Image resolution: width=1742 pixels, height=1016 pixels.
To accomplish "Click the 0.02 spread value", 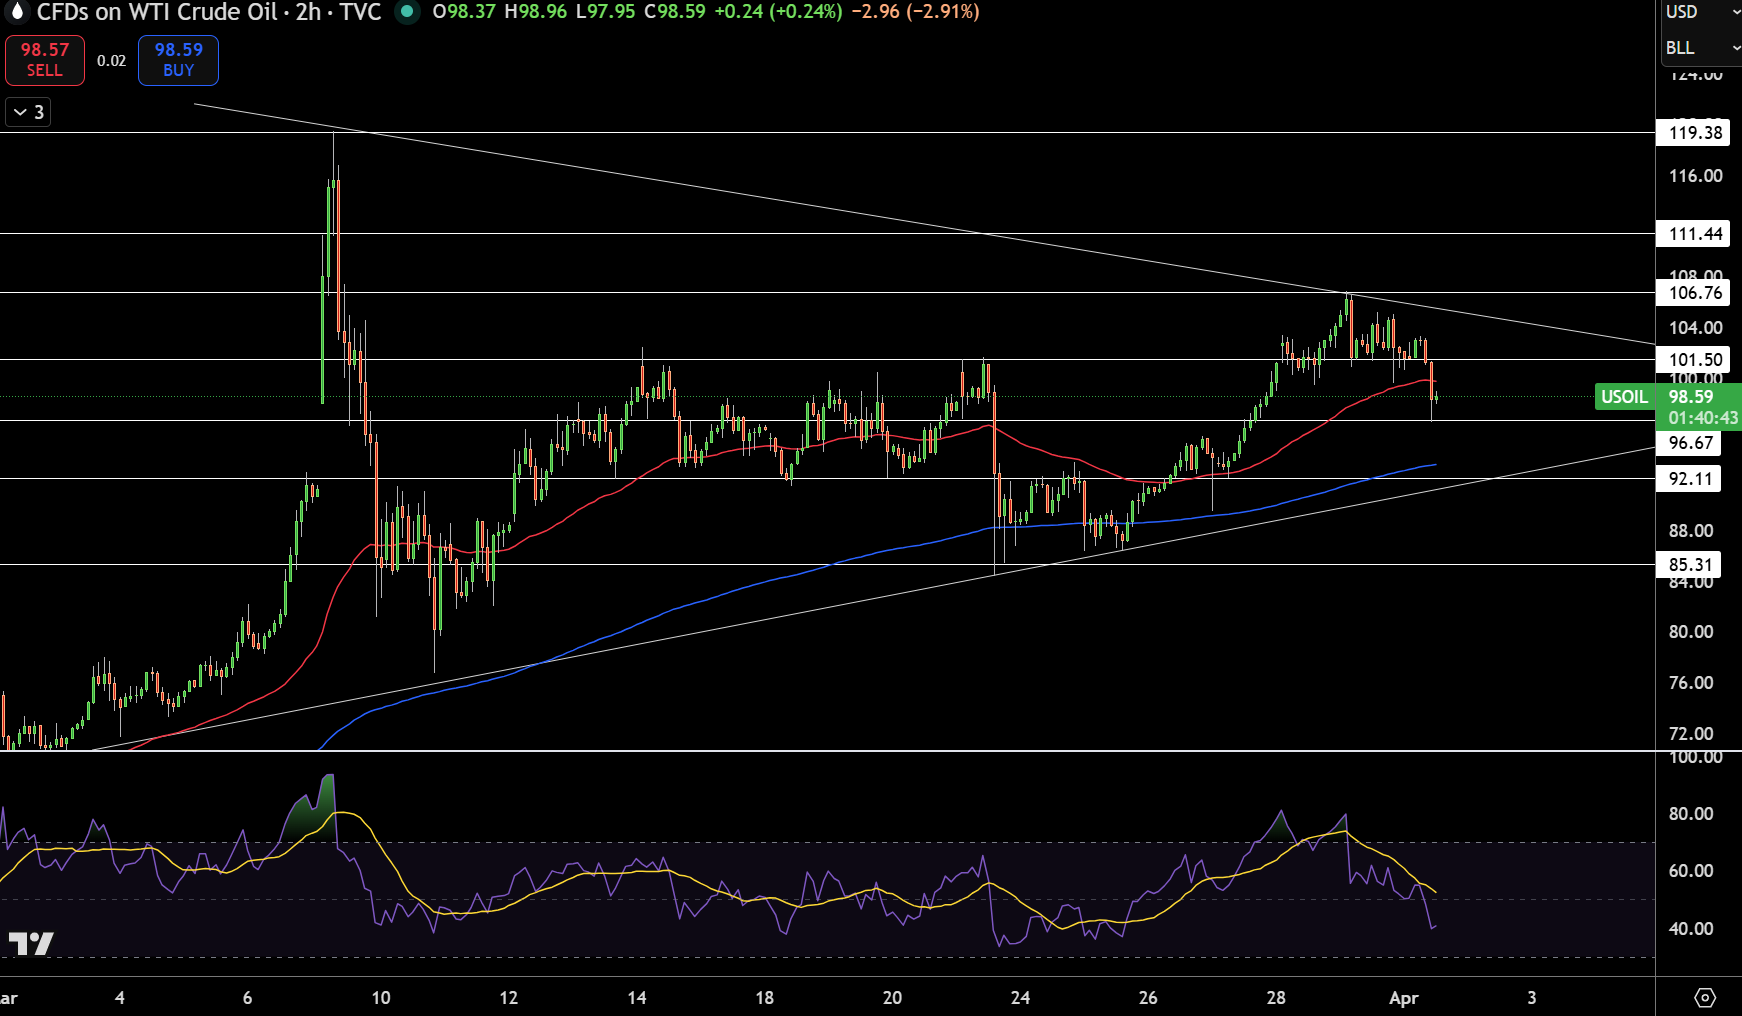I will [112, 61].
